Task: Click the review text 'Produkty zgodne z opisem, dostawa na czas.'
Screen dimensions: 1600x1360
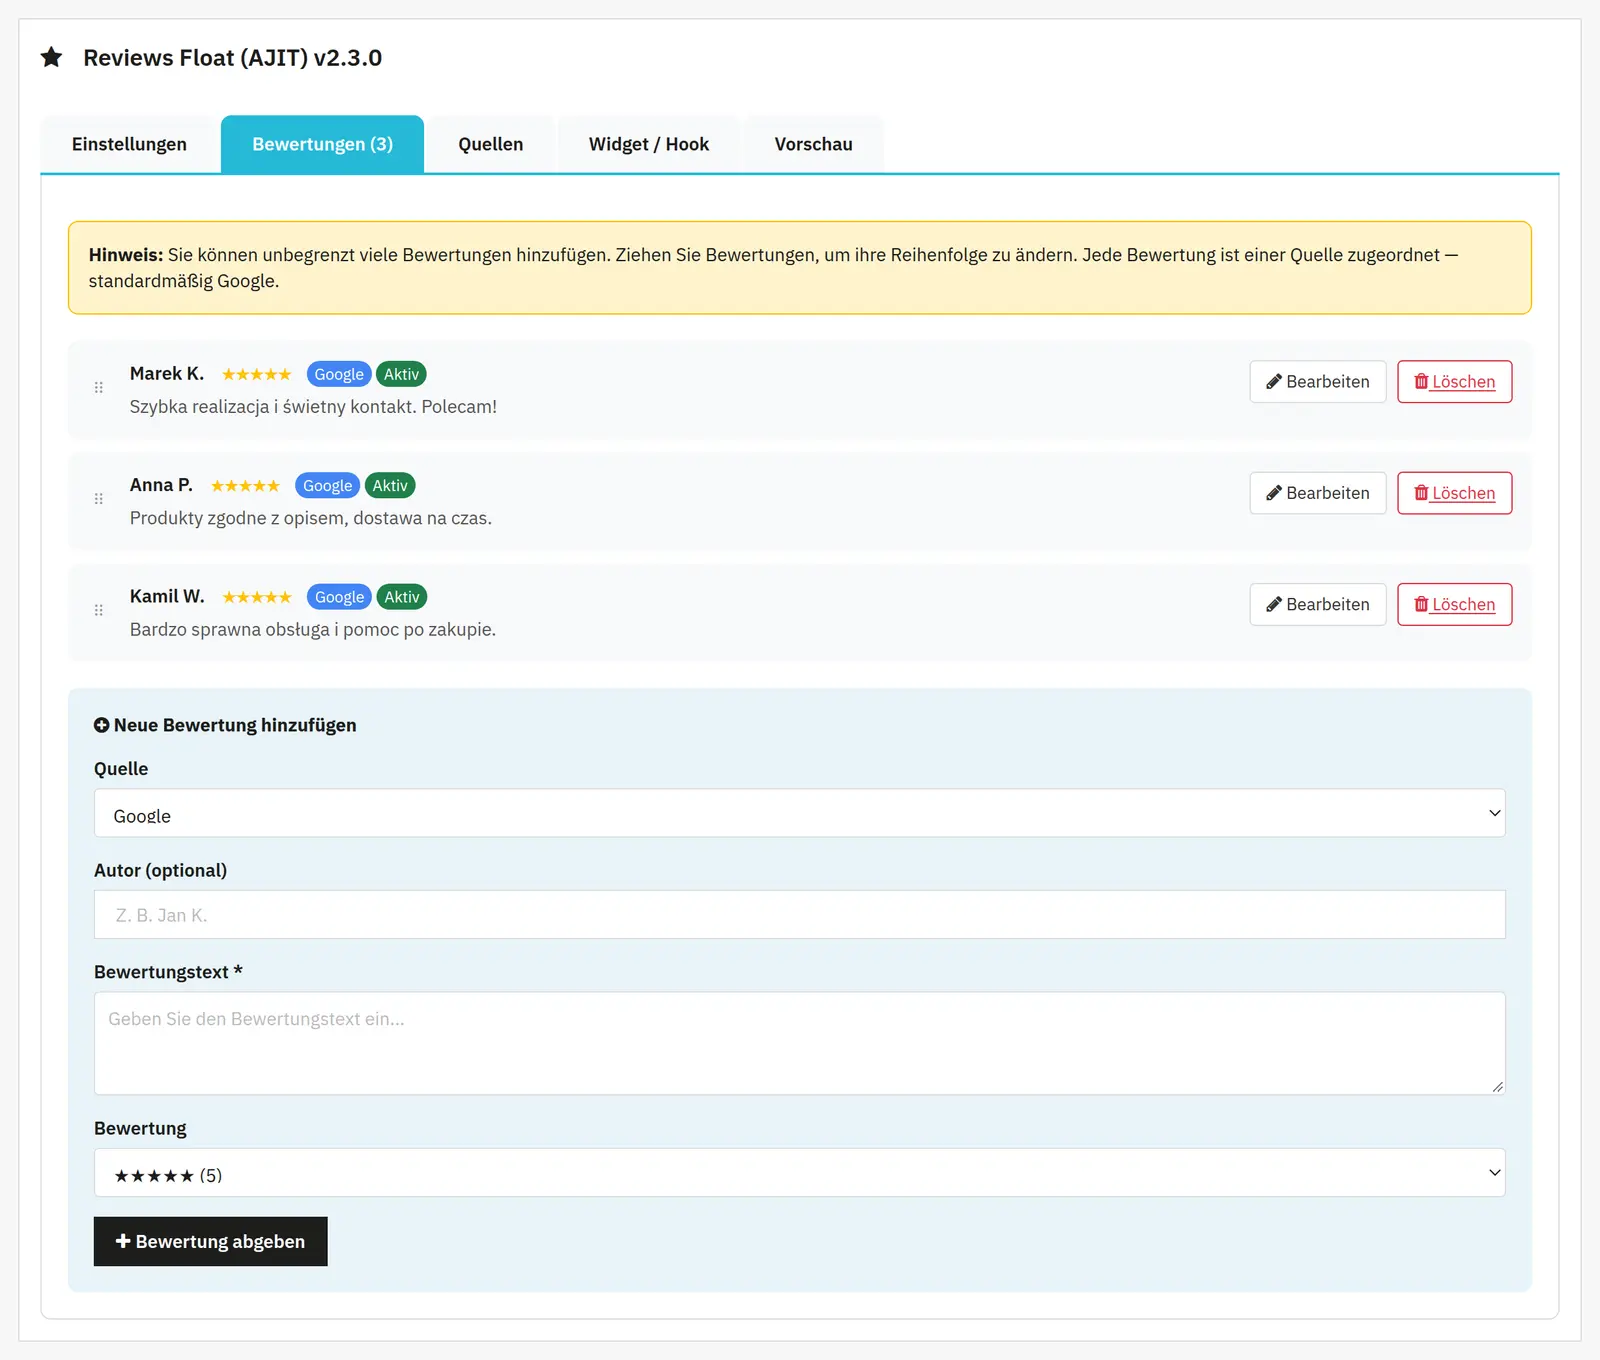Action: tap(311, 518)
